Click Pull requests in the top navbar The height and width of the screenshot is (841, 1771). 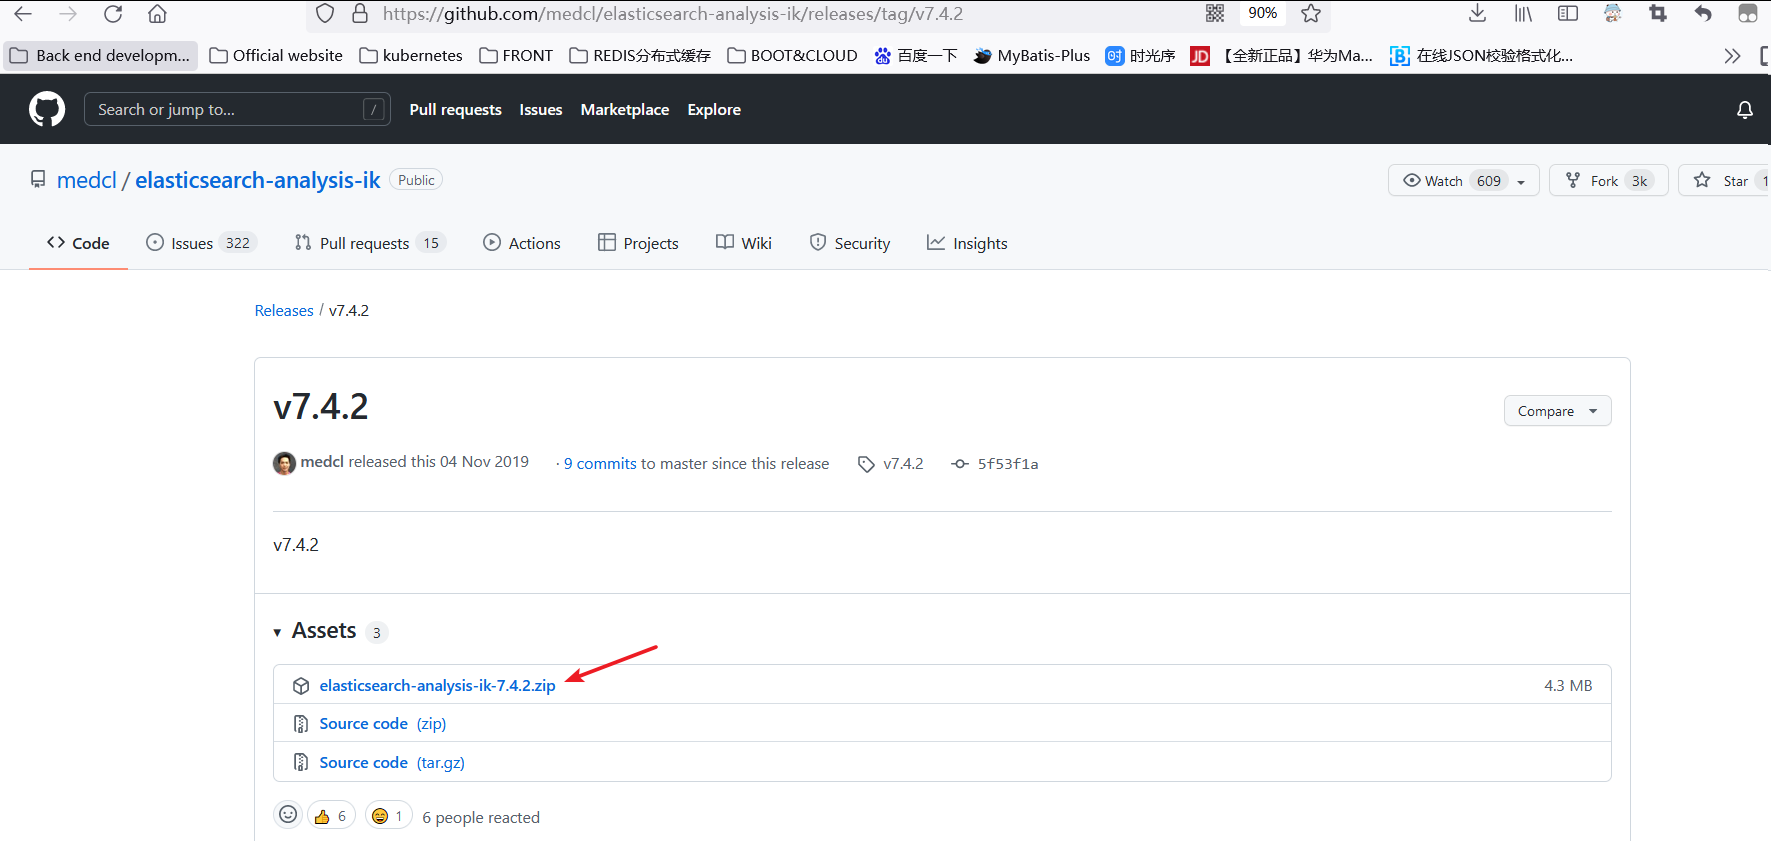click(x=455, y=110)
